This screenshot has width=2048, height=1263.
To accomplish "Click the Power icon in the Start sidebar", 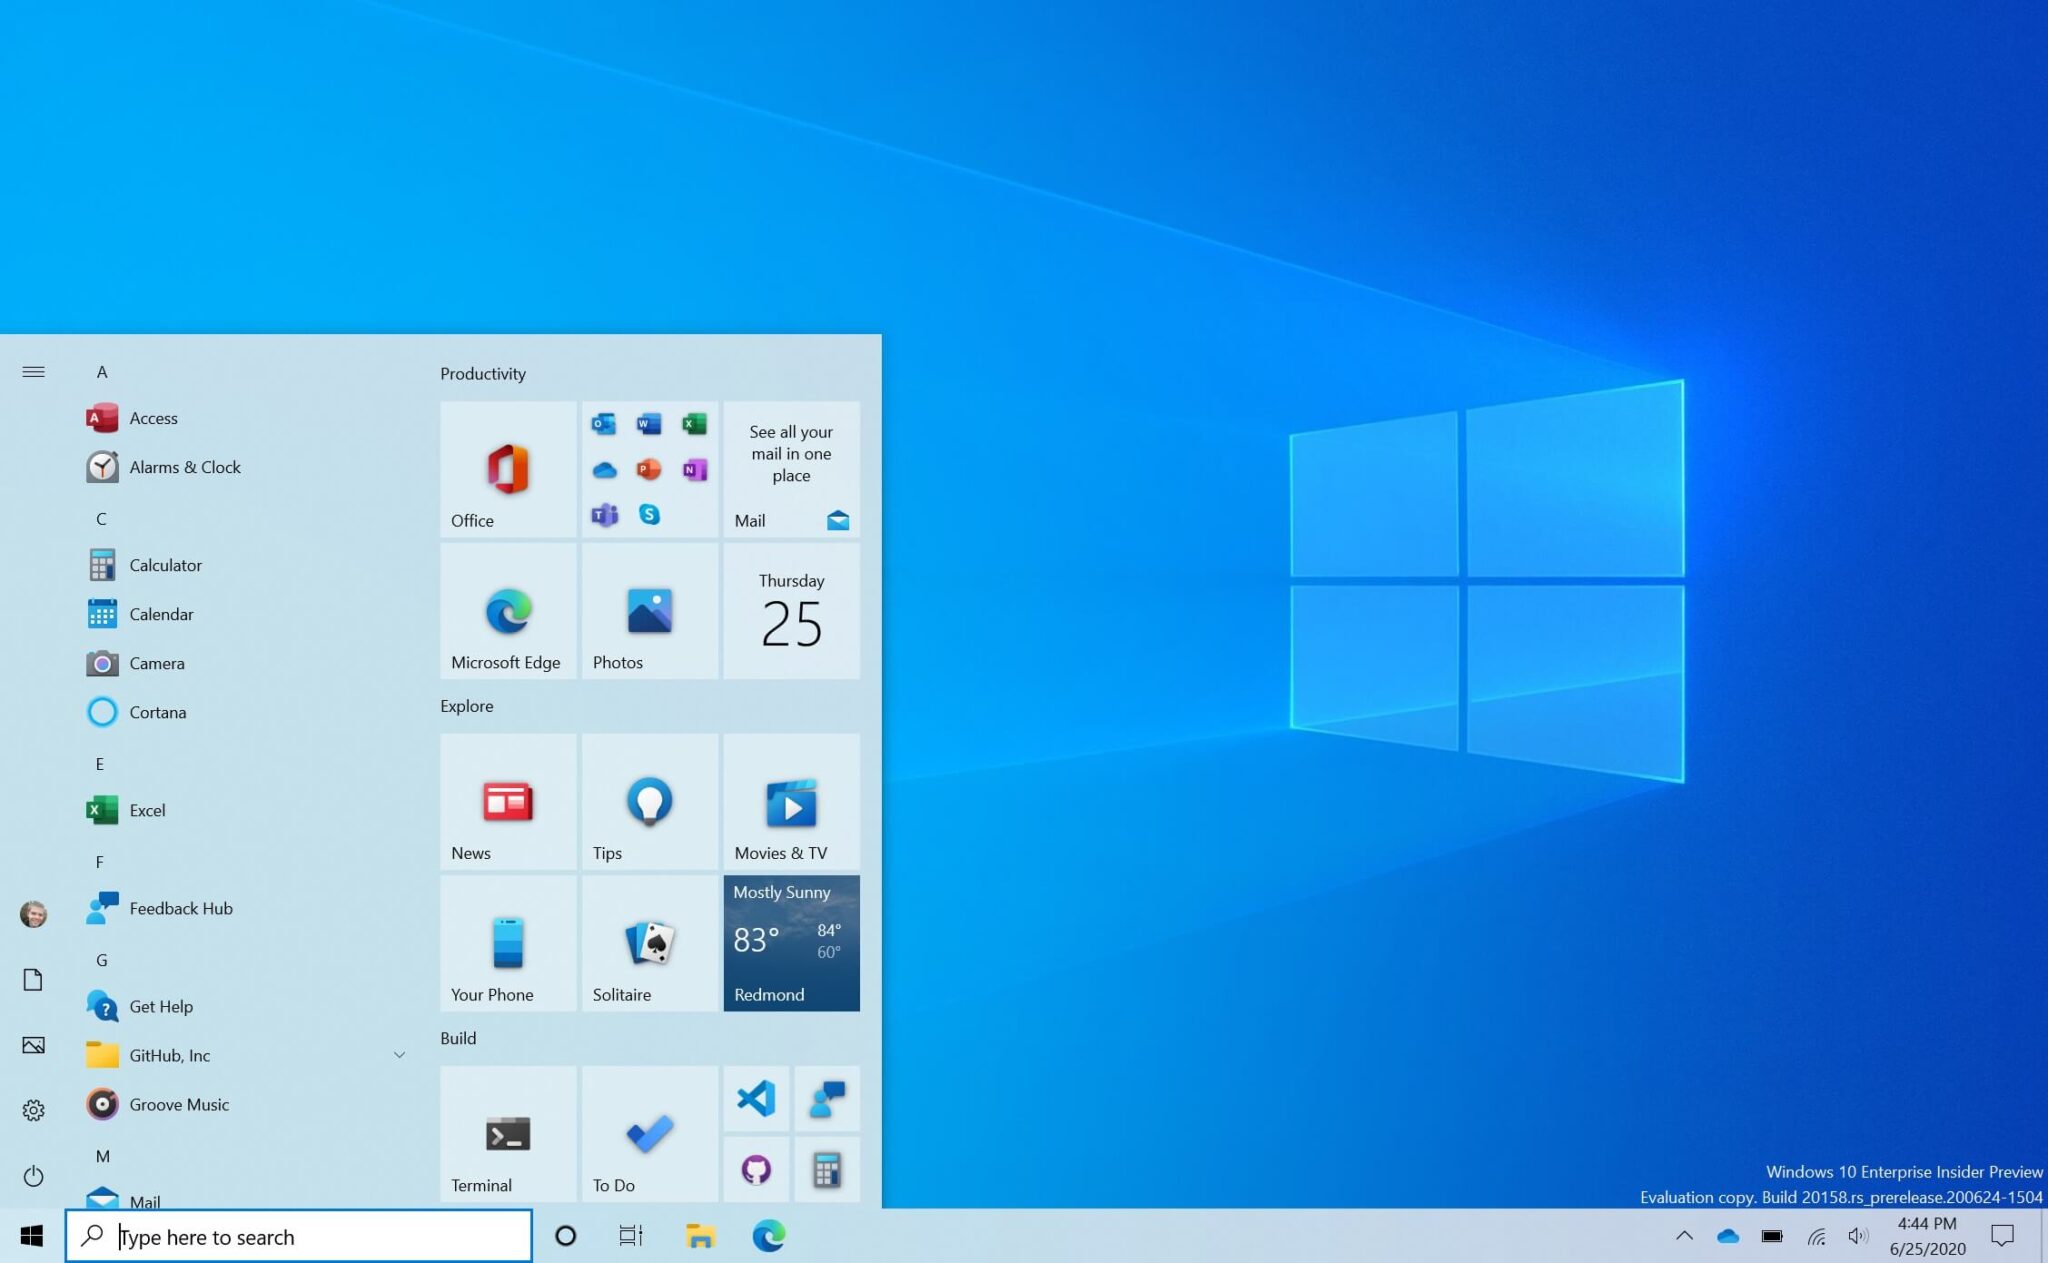I will (x=33, y=1176).
